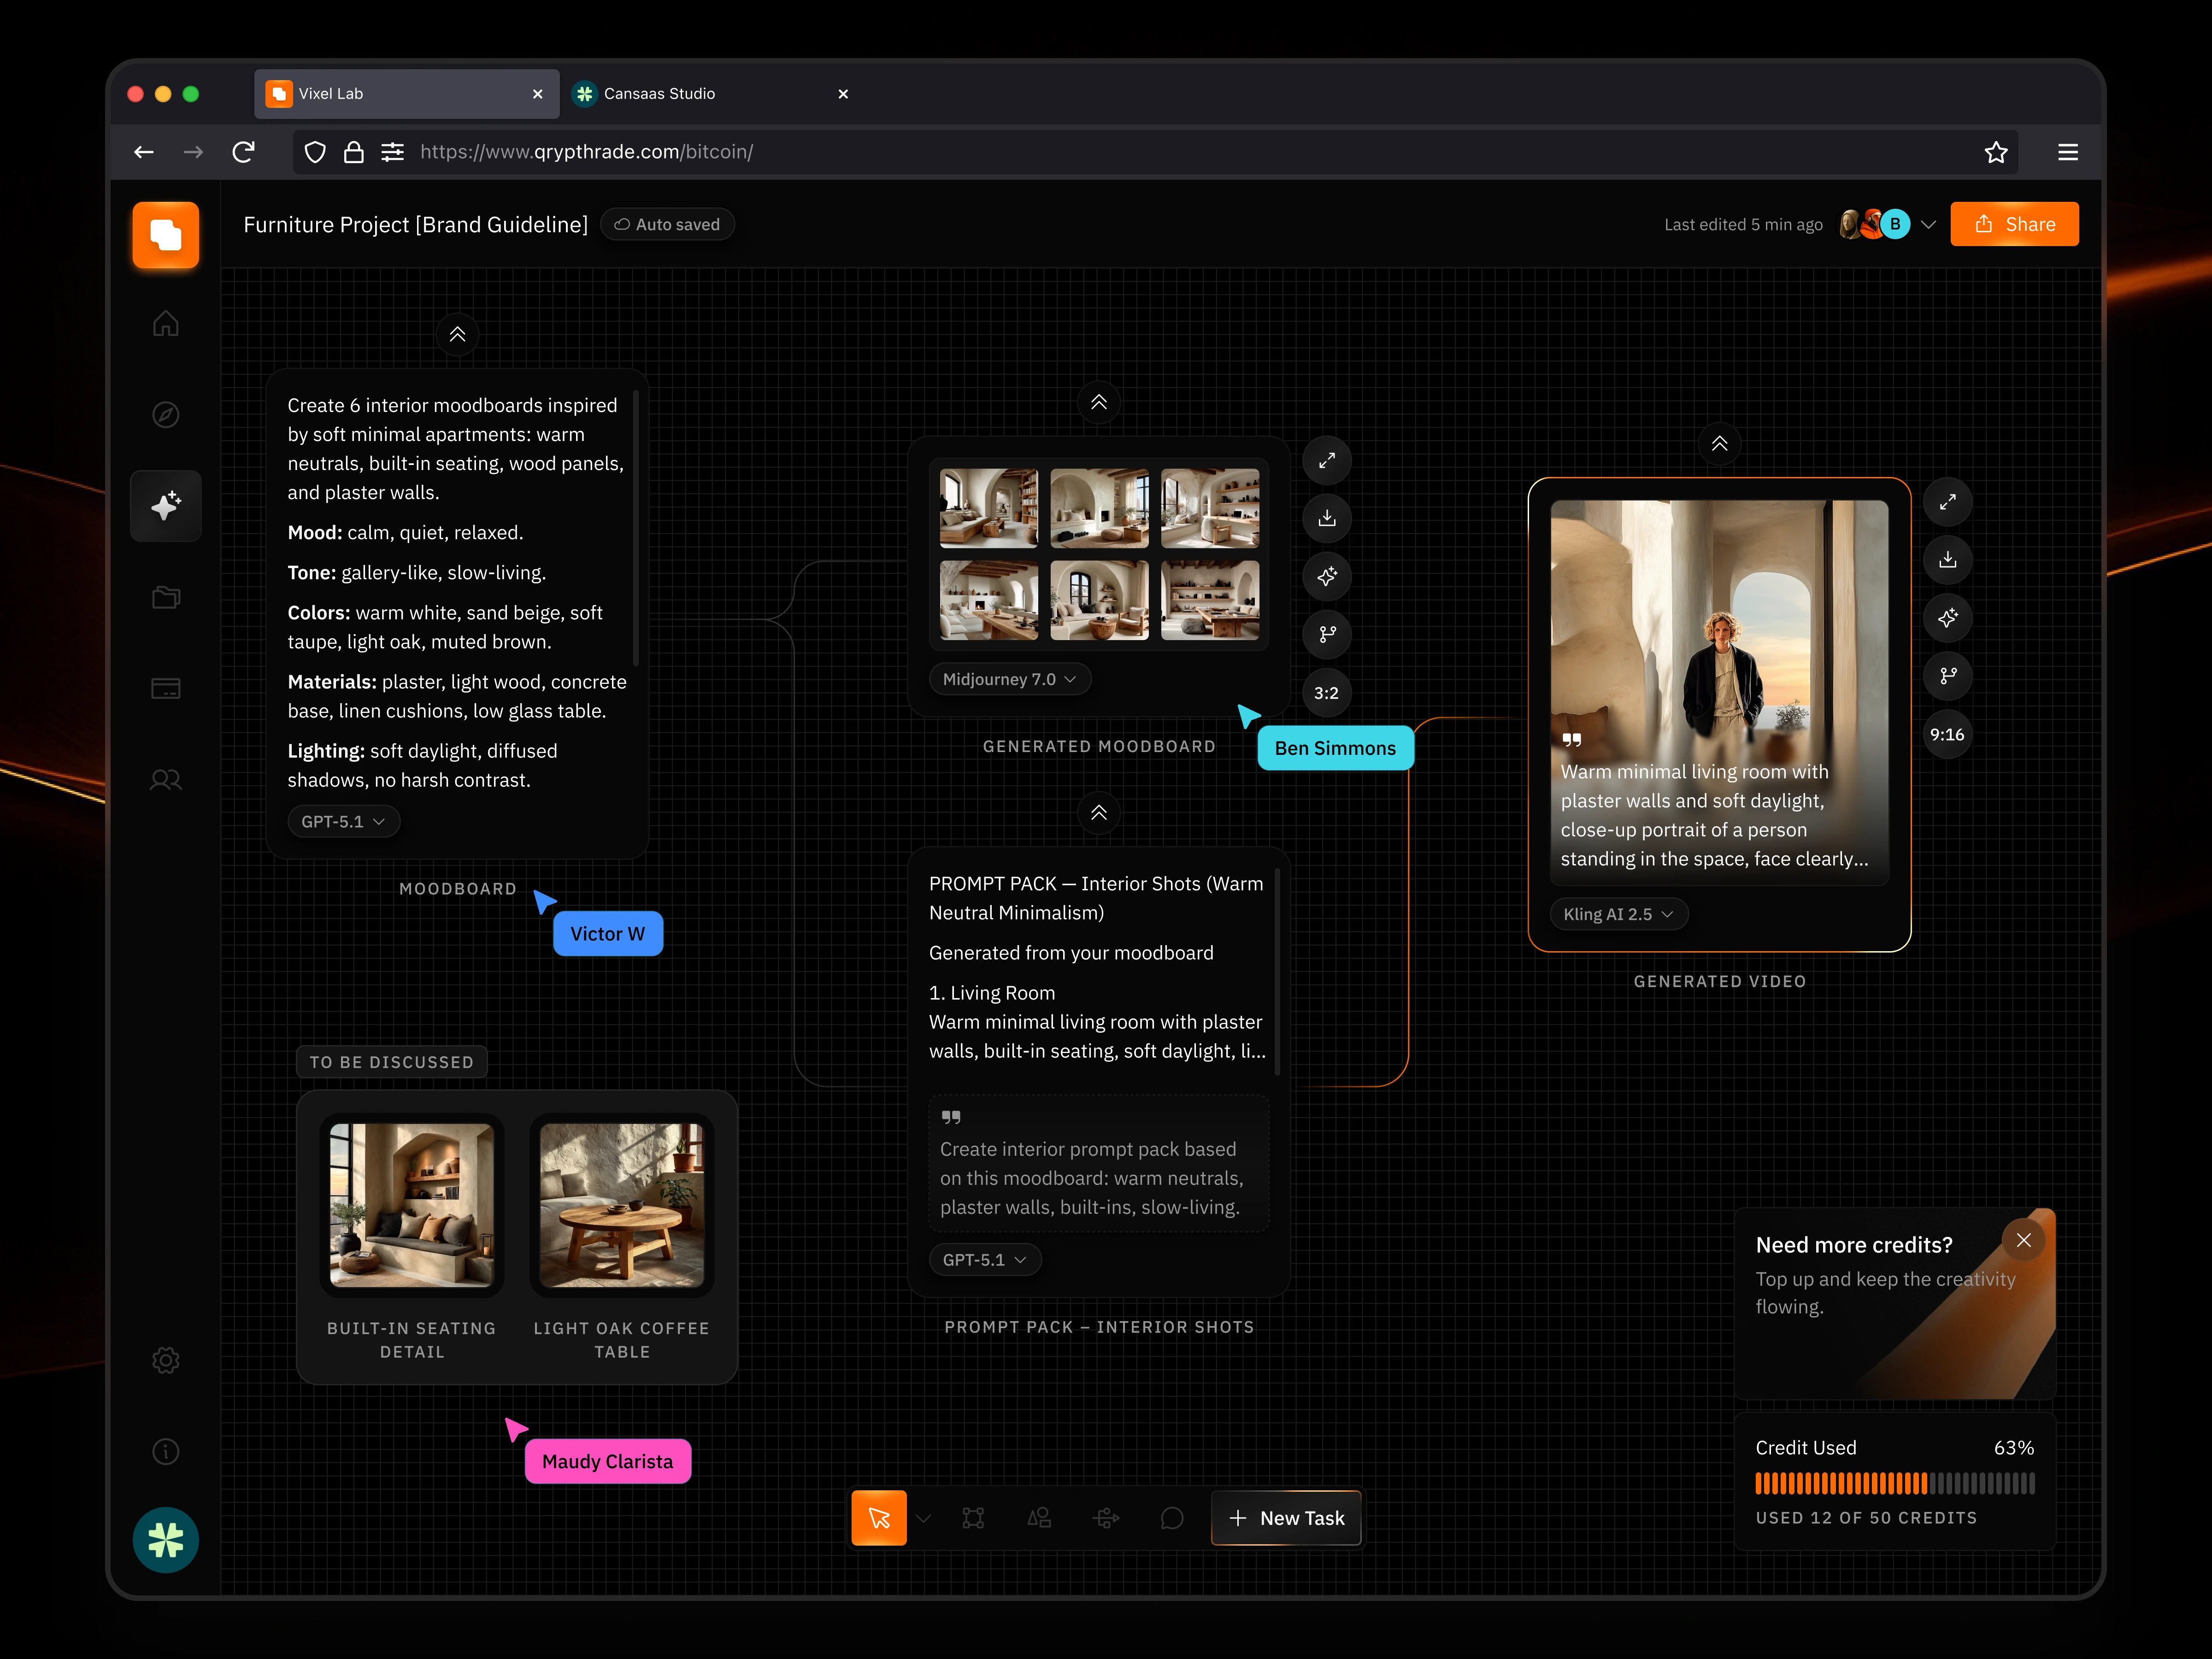The image size is (2212, 1659).
Task: Collapse the Generated Video card
Action: [1719, 444]
